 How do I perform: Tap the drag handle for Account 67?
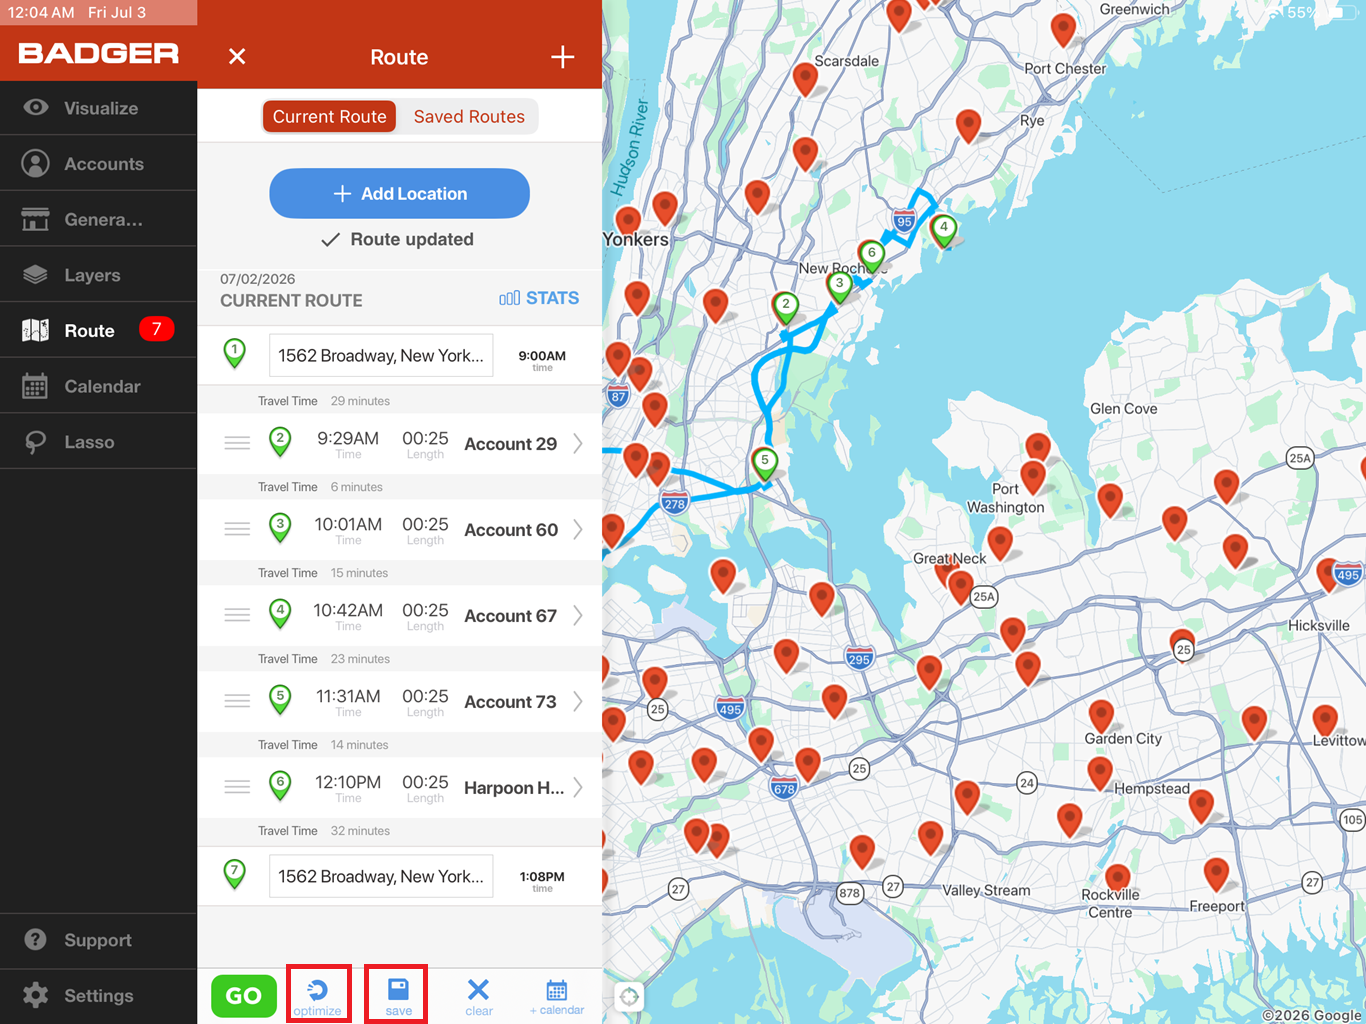pos(237,615)
